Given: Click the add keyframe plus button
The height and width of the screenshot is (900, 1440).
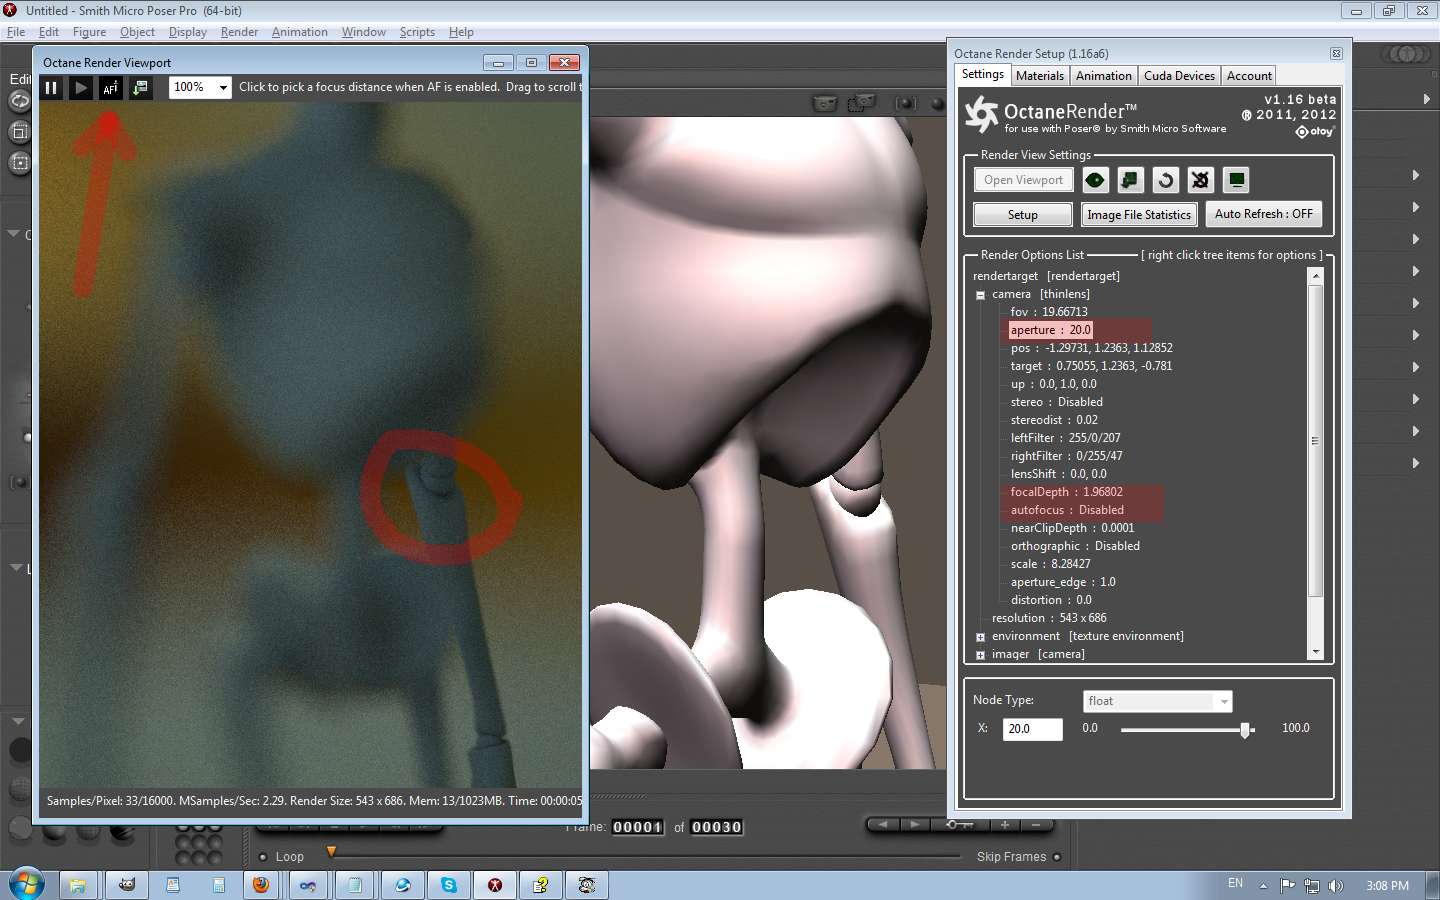Looking at the screenshot, I should pyautogui.click(x=1005, y=825).
